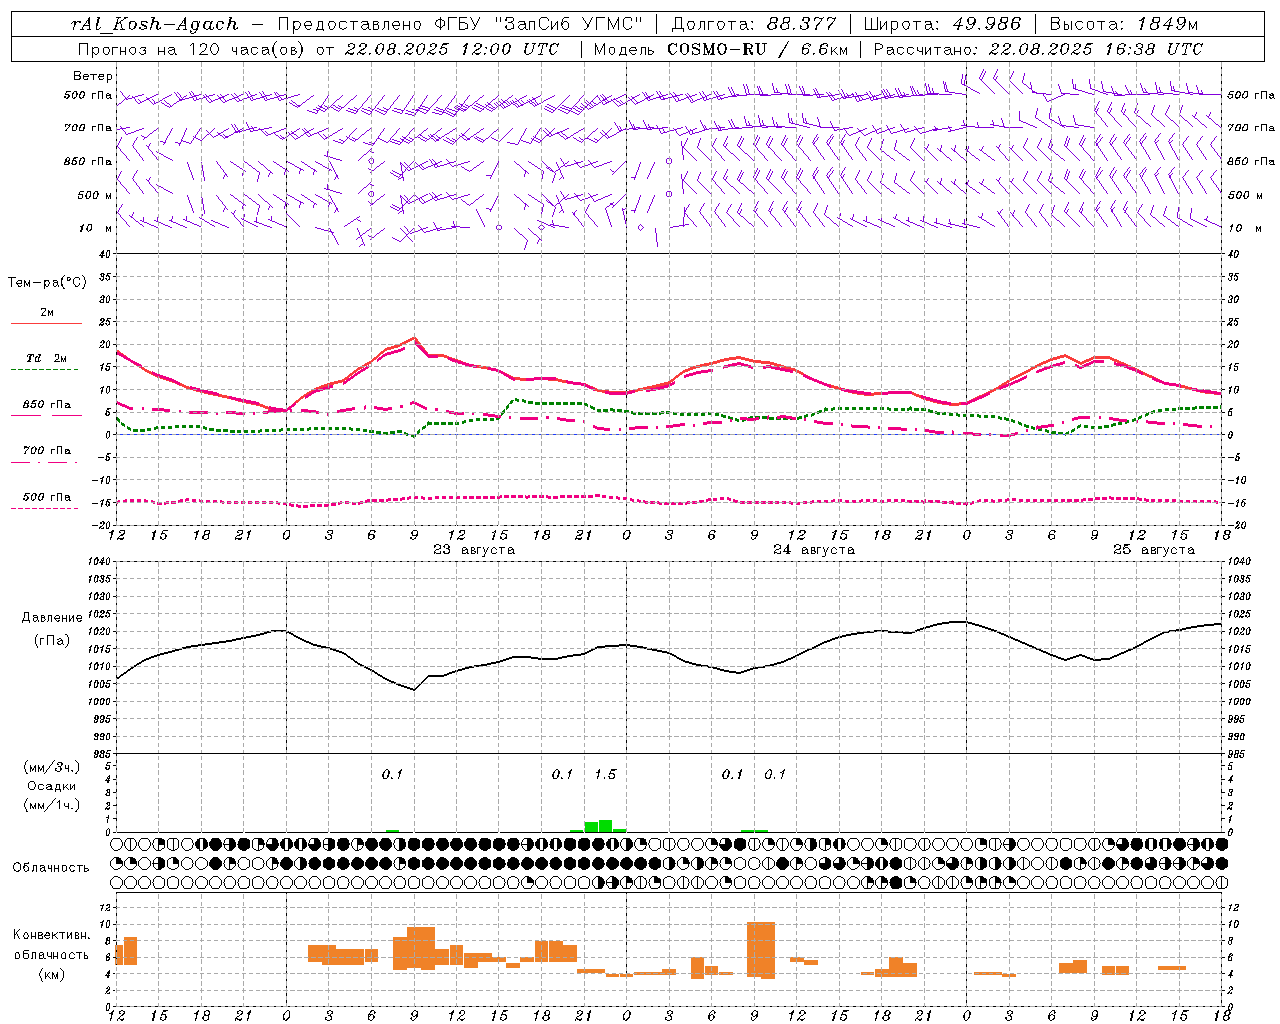Click the '(мм/3ч.)' precipitation unit label
The width and height of the screenshot is (1280, 1024).
tap(52, 768)
